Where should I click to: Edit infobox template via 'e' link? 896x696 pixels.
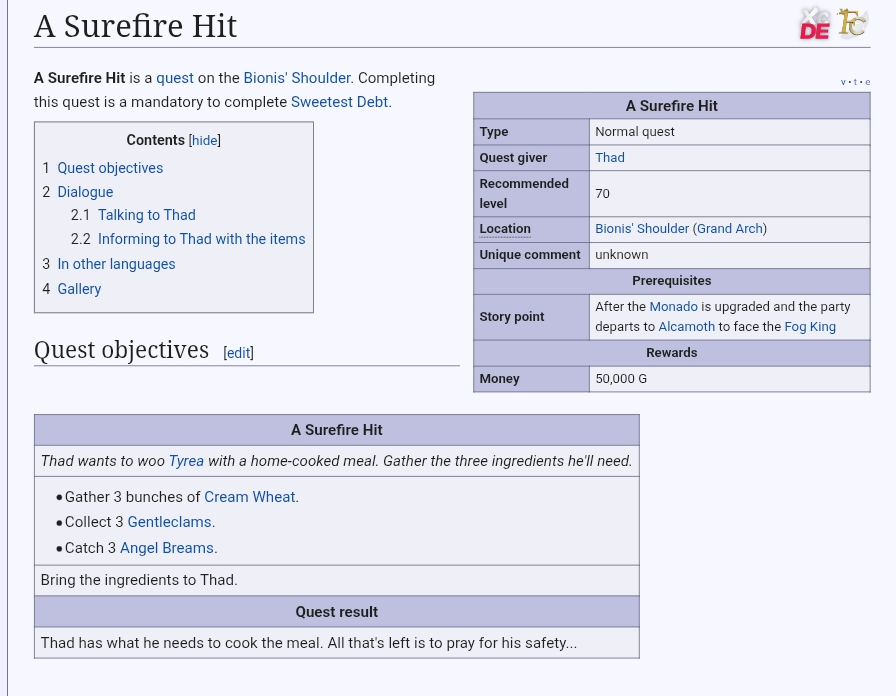click(867, 82)
